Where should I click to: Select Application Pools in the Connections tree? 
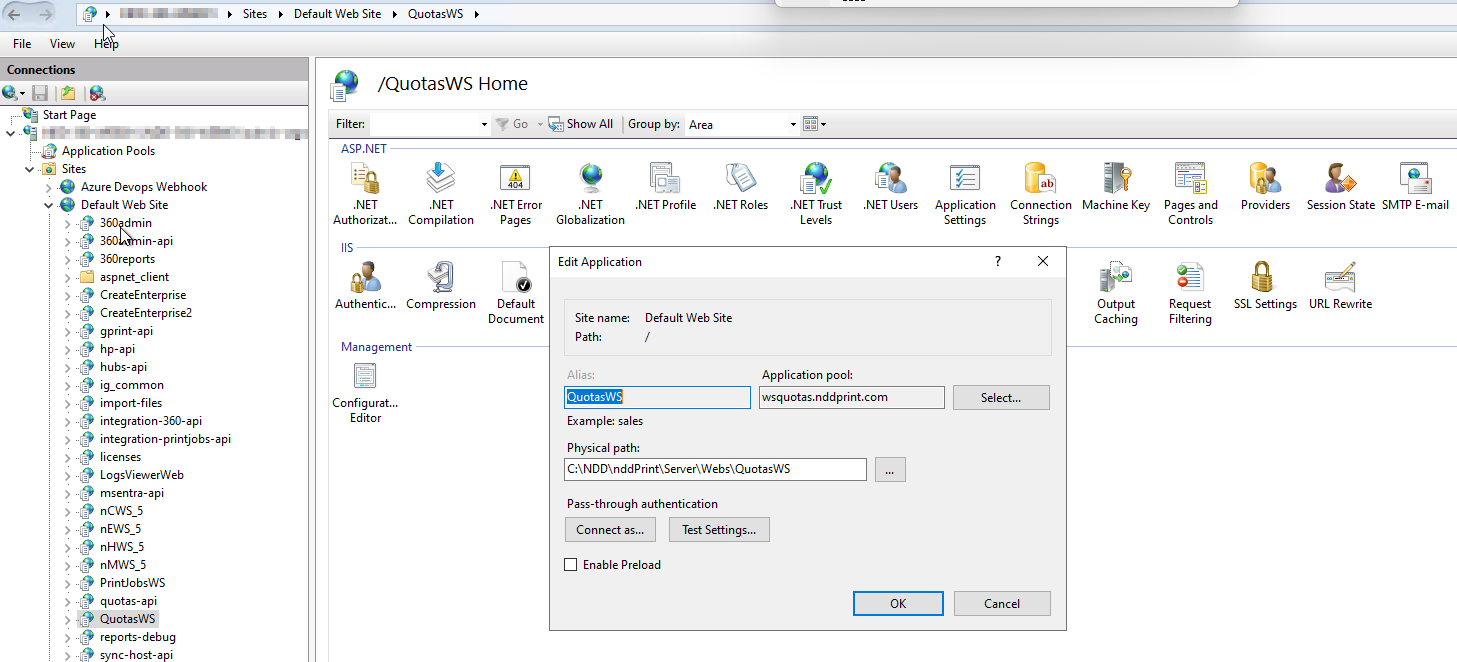pyautogui.click(x=108, y=151)
